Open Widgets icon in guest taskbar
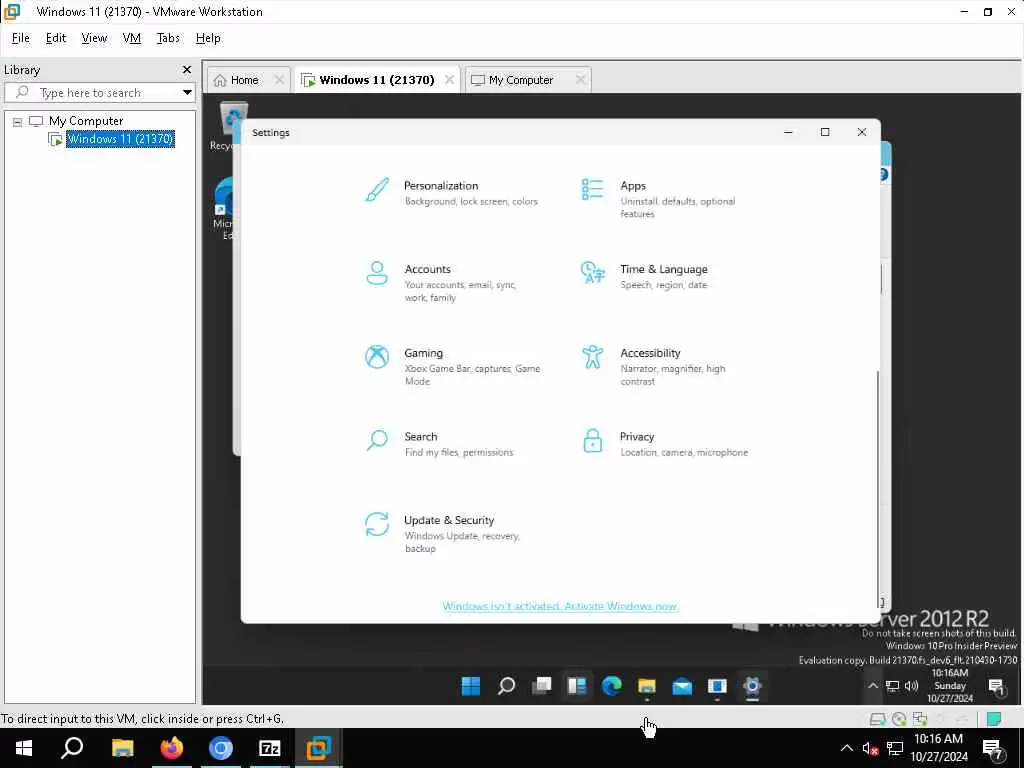 [577, 686]
